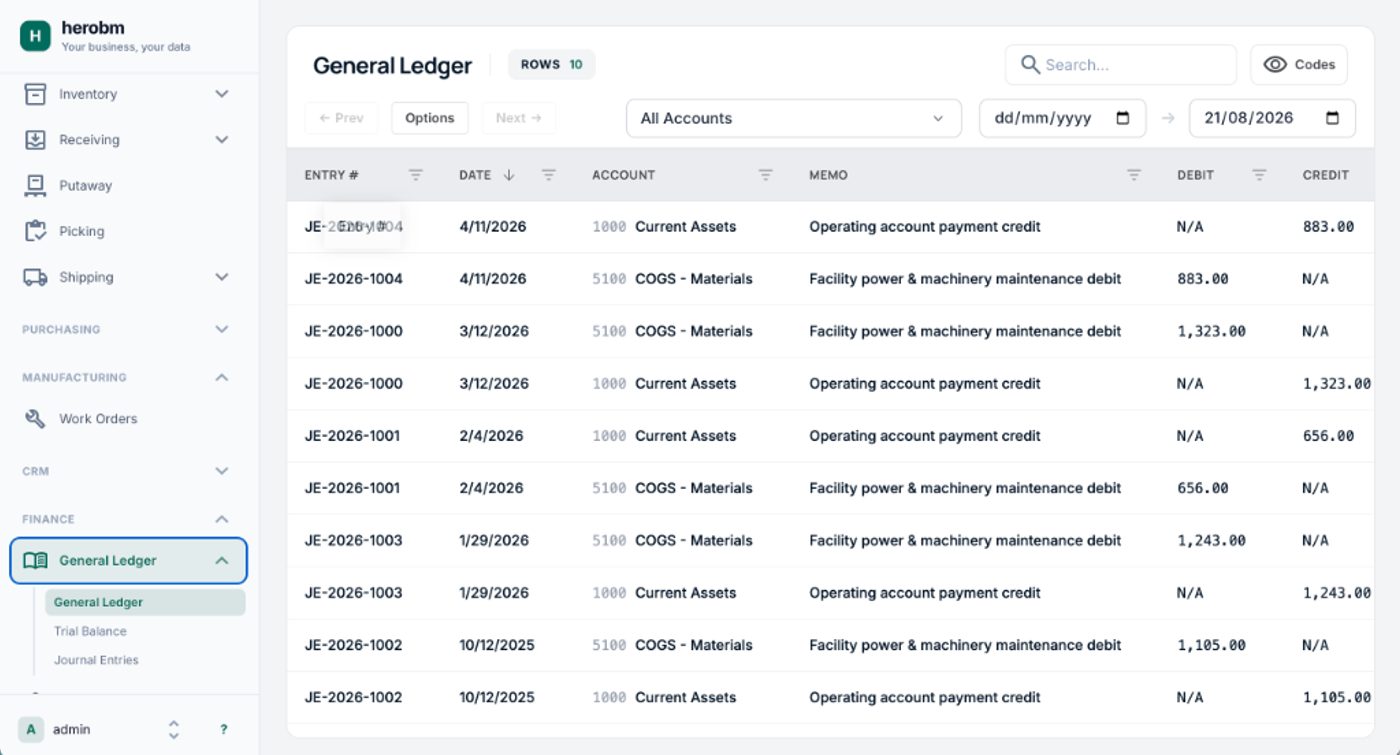Collapse the General Ledger submenu chevron
This screenshot has width=1400, height=755.
pos(222,561)
